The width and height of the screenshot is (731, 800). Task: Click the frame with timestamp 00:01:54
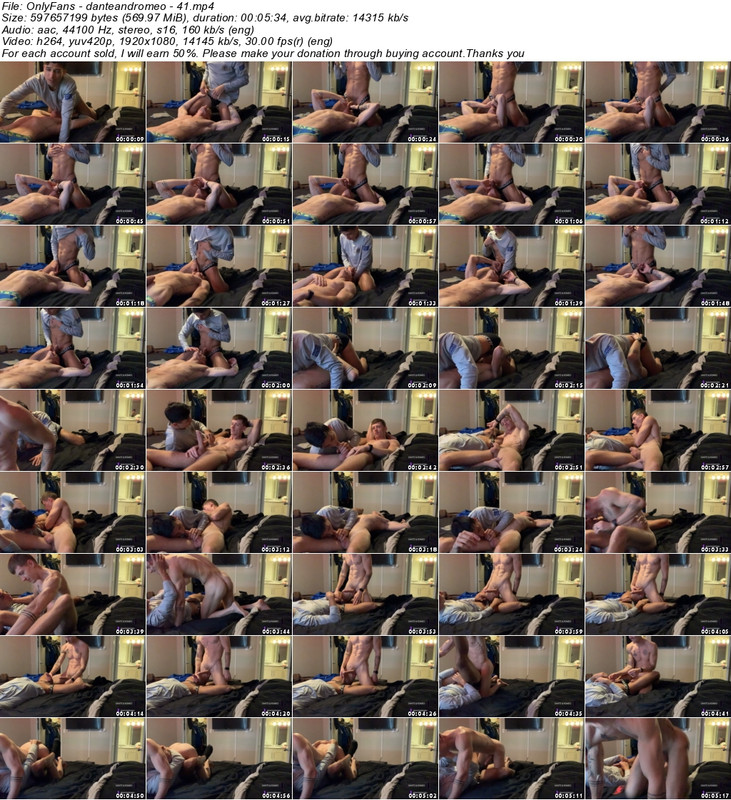pos(73,347)
